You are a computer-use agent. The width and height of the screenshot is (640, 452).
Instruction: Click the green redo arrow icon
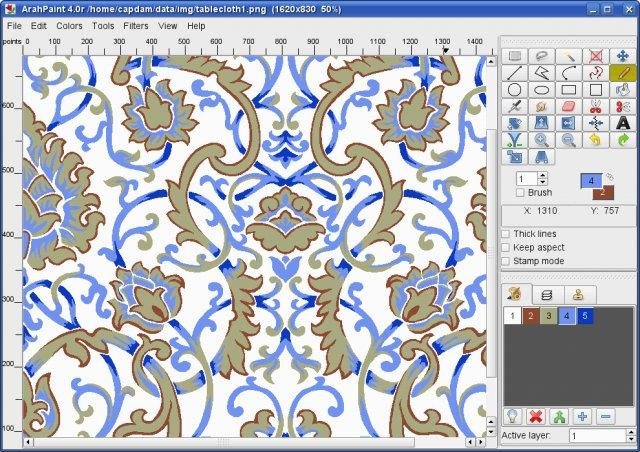(622, 140)
